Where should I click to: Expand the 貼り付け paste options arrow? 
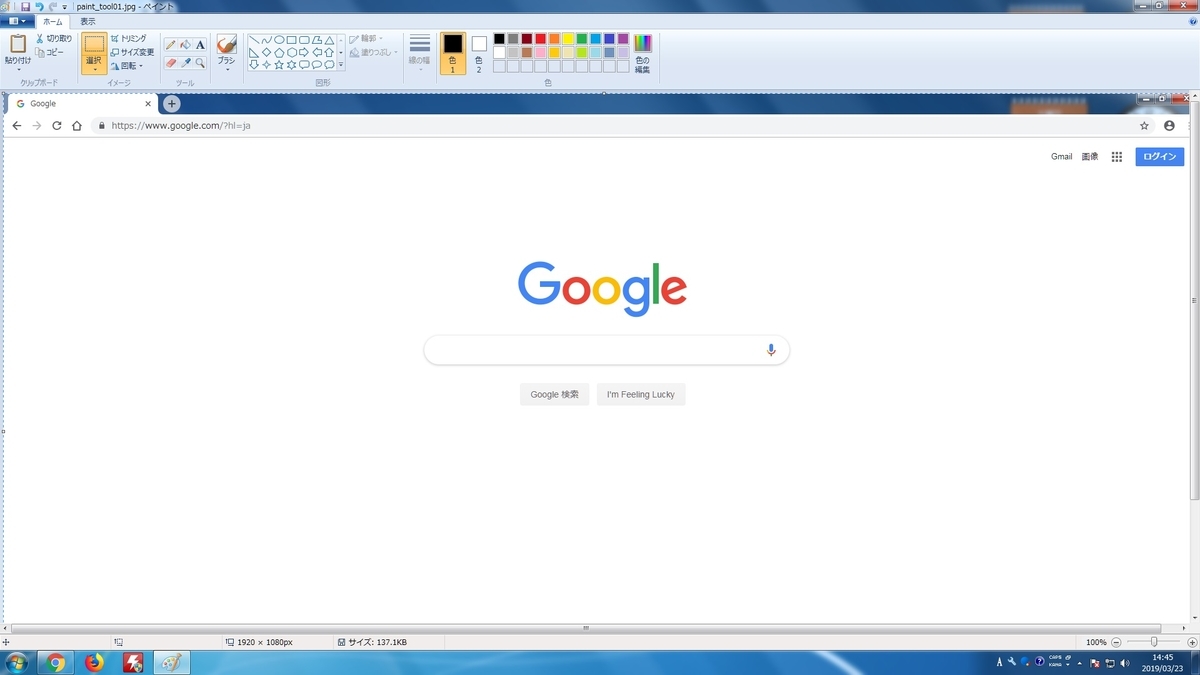tap(18, 69)
